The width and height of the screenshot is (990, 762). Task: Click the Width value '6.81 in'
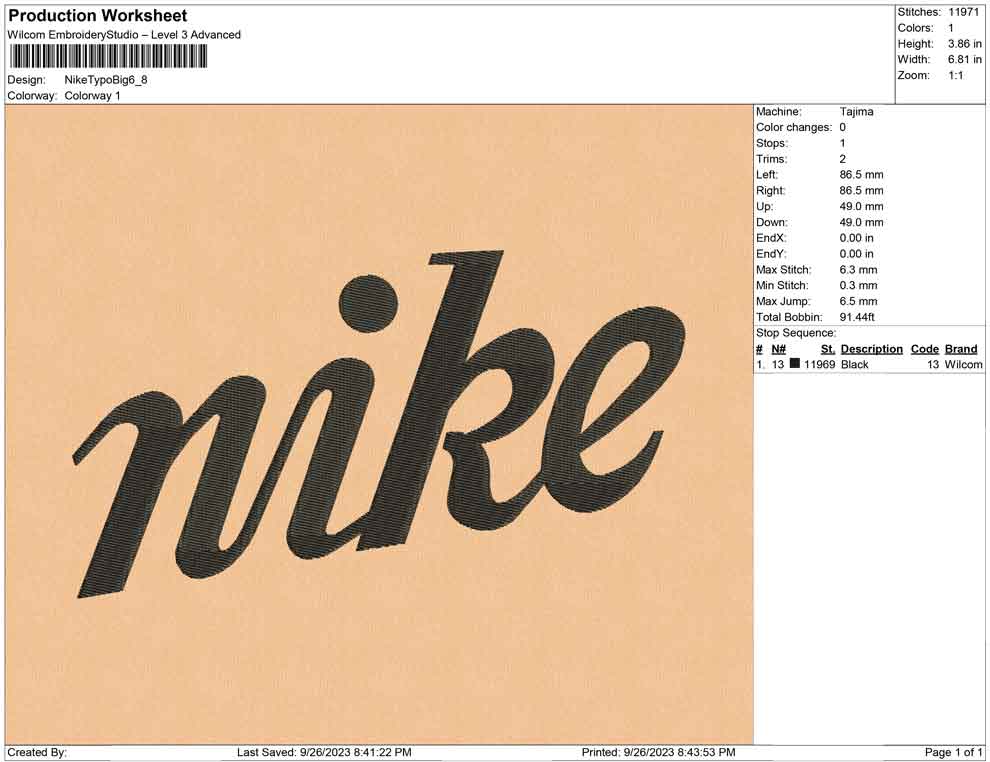click(x=965, y=59)
